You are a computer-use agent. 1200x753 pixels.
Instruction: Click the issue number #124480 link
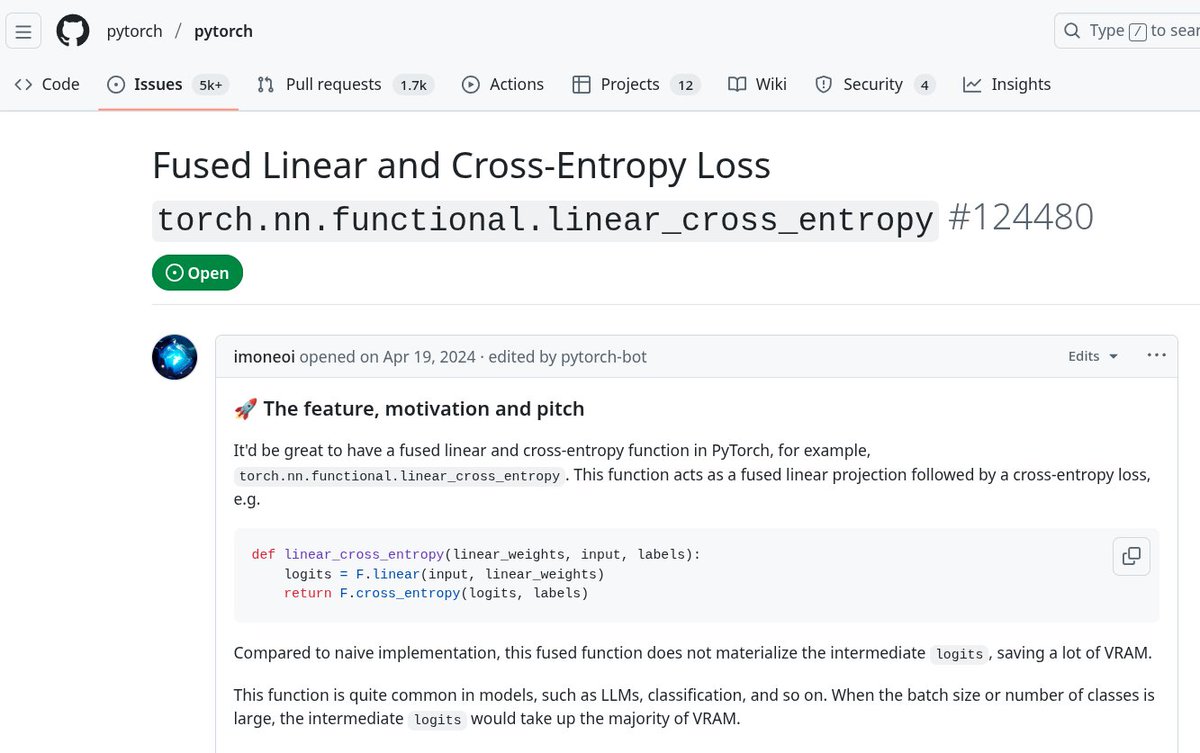click(x=1021, y=216)
